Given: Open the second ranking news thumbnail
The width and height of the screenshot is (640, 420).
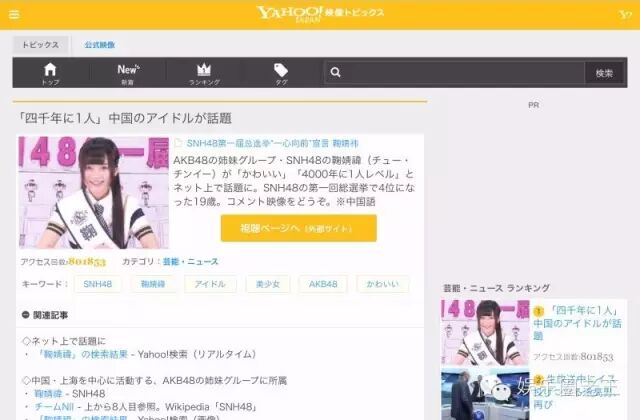Looking at the screenshot, I should 485,394.
